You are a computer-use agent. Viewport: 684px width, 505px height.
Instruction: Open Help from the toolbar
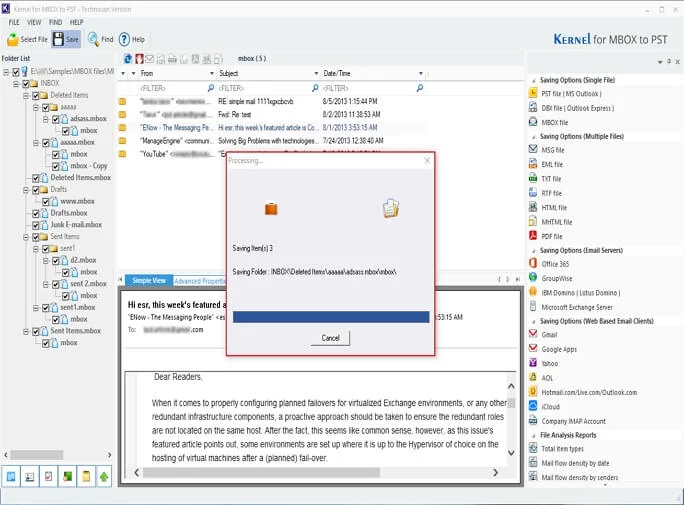click(x=132, y=39)
